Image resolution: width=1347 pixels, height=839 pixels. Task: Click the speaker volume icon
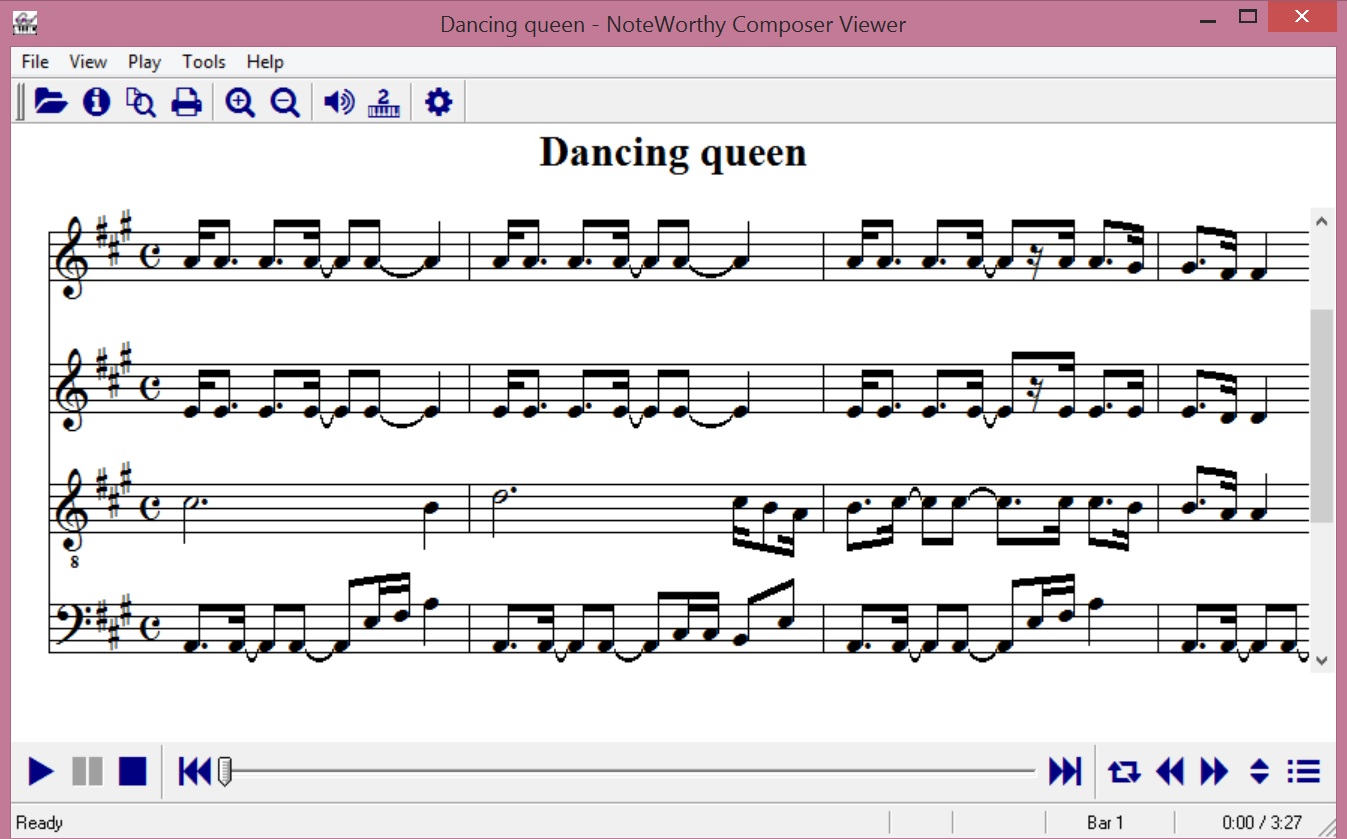[x=339, y=102]
